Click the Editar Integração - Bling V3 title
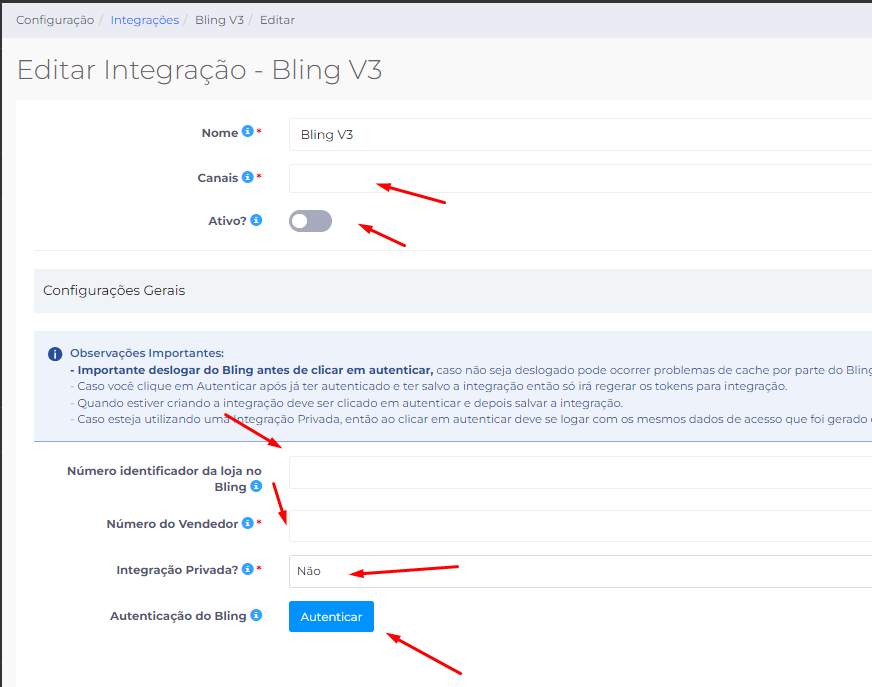 pyautogui.click(x=200, y=71)
